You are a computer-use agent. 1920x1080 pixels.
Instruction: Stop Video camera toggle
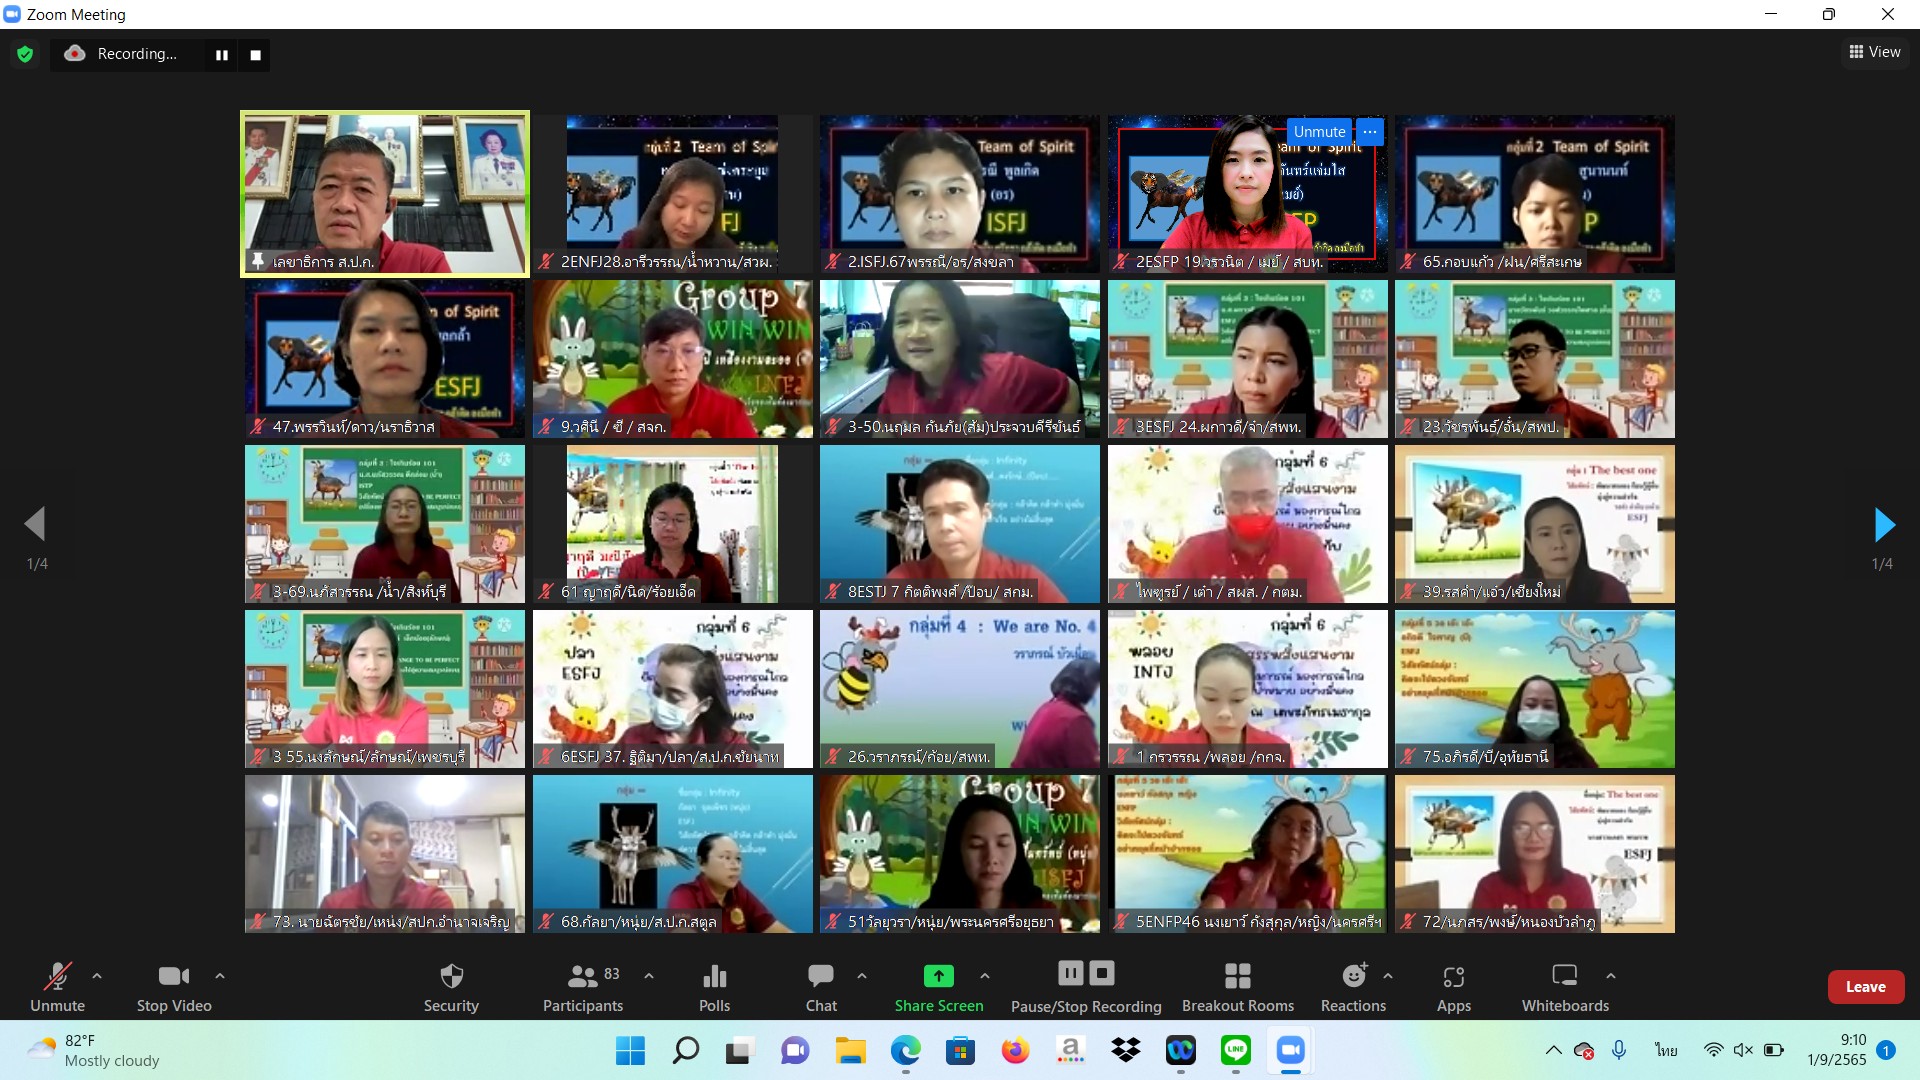pyautogui.click(x=174, y=986)
